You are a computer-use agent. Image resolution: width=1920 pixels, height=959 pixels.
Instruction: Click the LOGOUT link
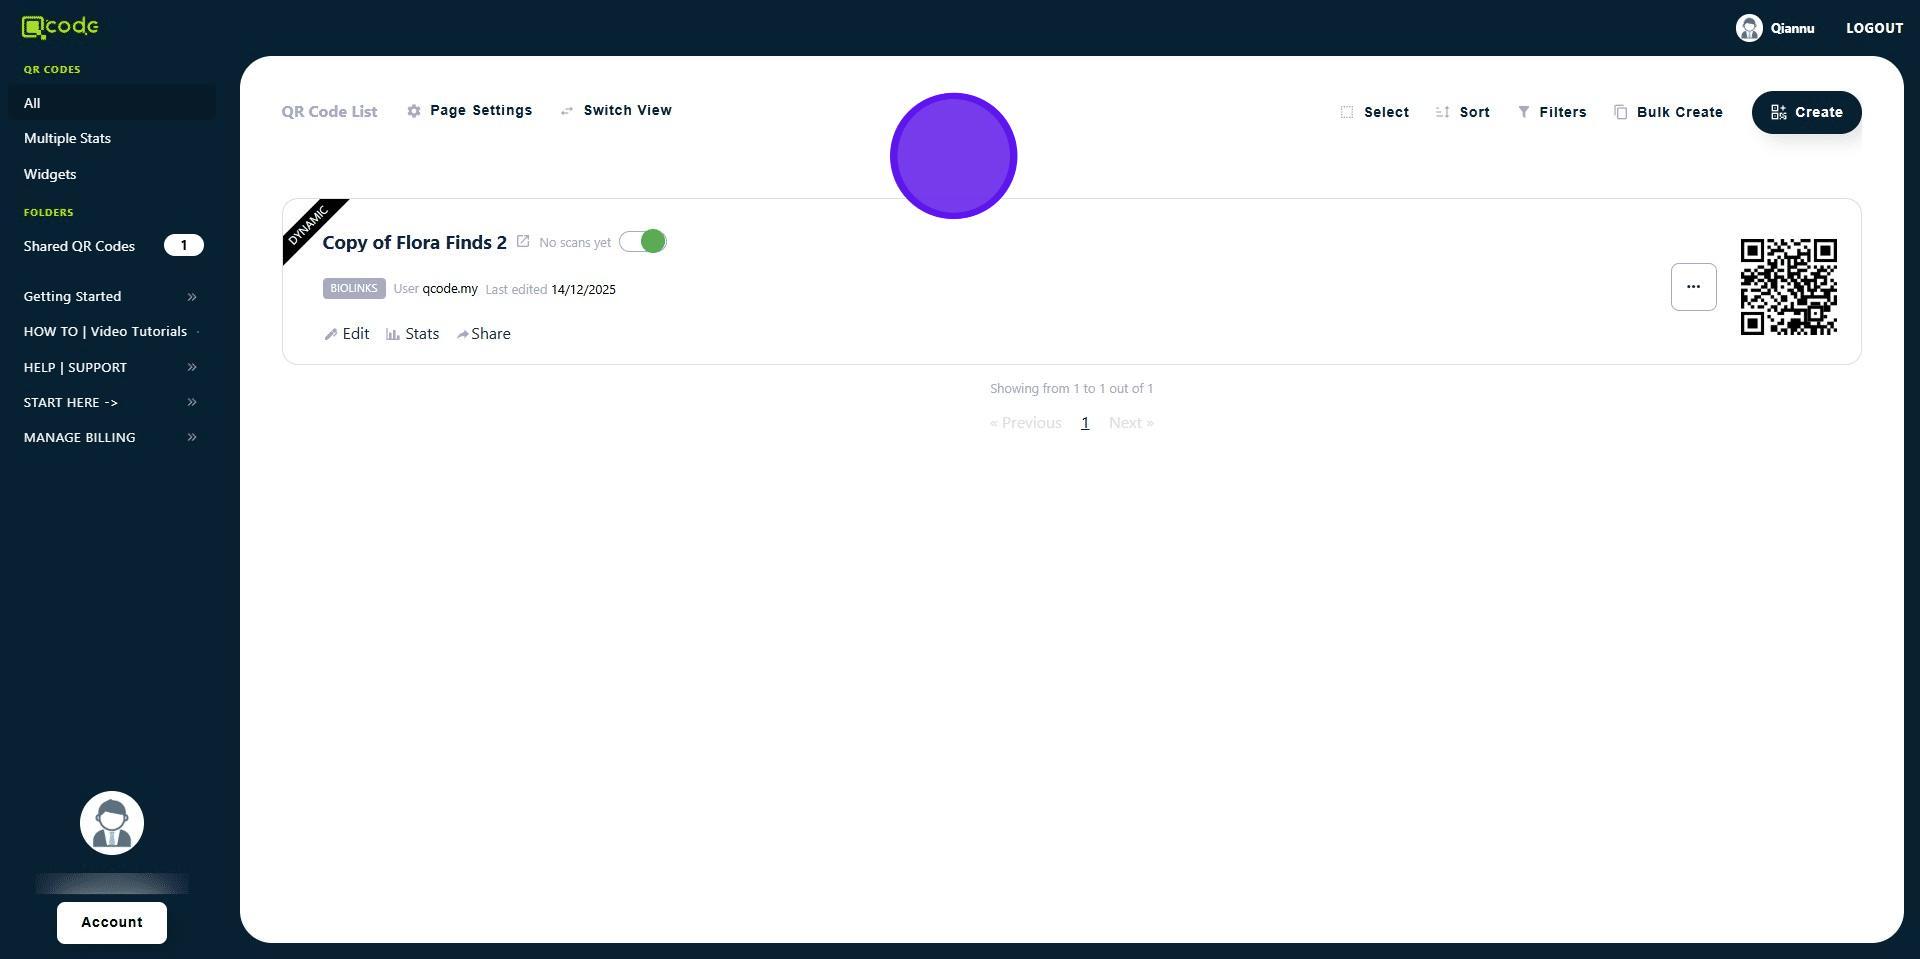coord(1874,28)
